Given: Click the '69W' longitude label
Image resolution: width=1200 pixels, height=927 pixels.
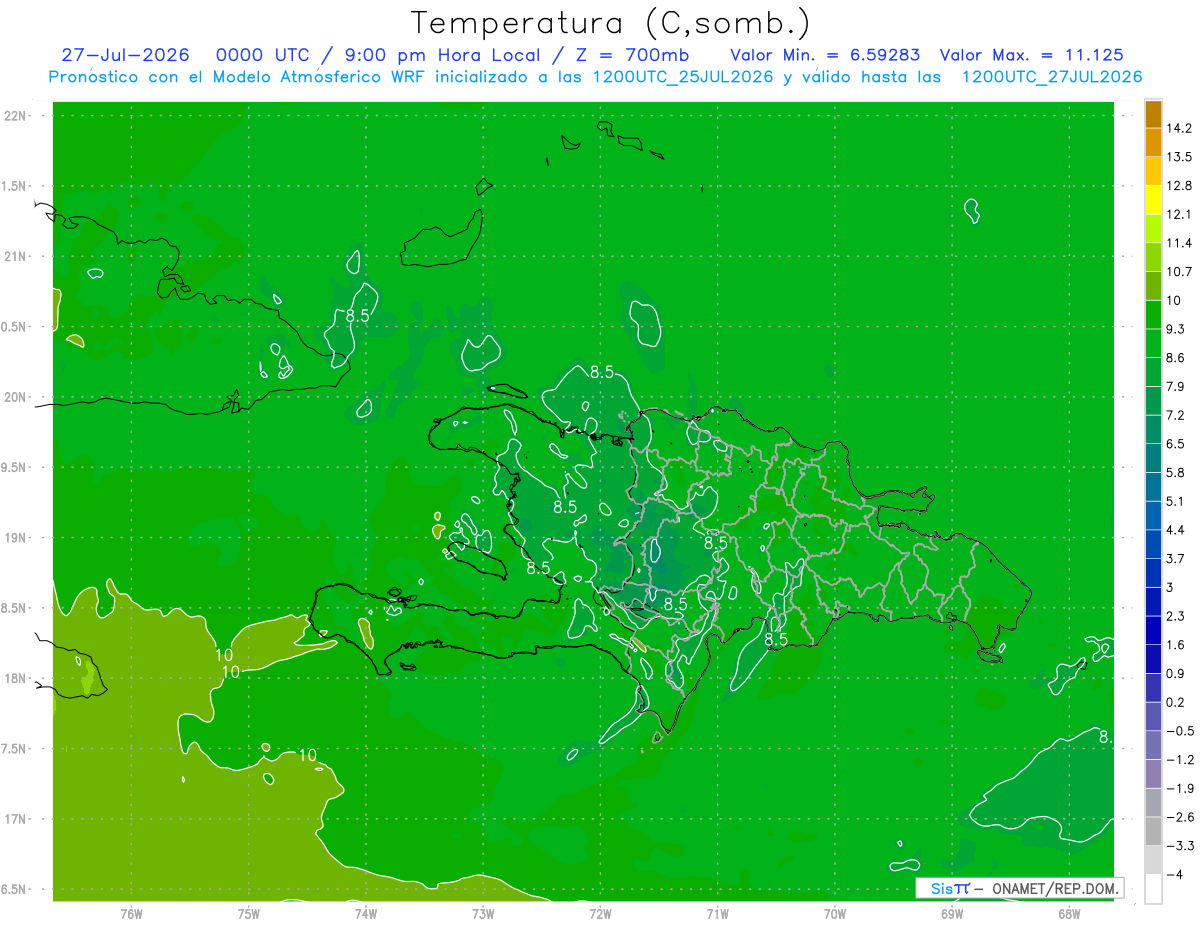Looking at the screenshot, I should (952, 914).
